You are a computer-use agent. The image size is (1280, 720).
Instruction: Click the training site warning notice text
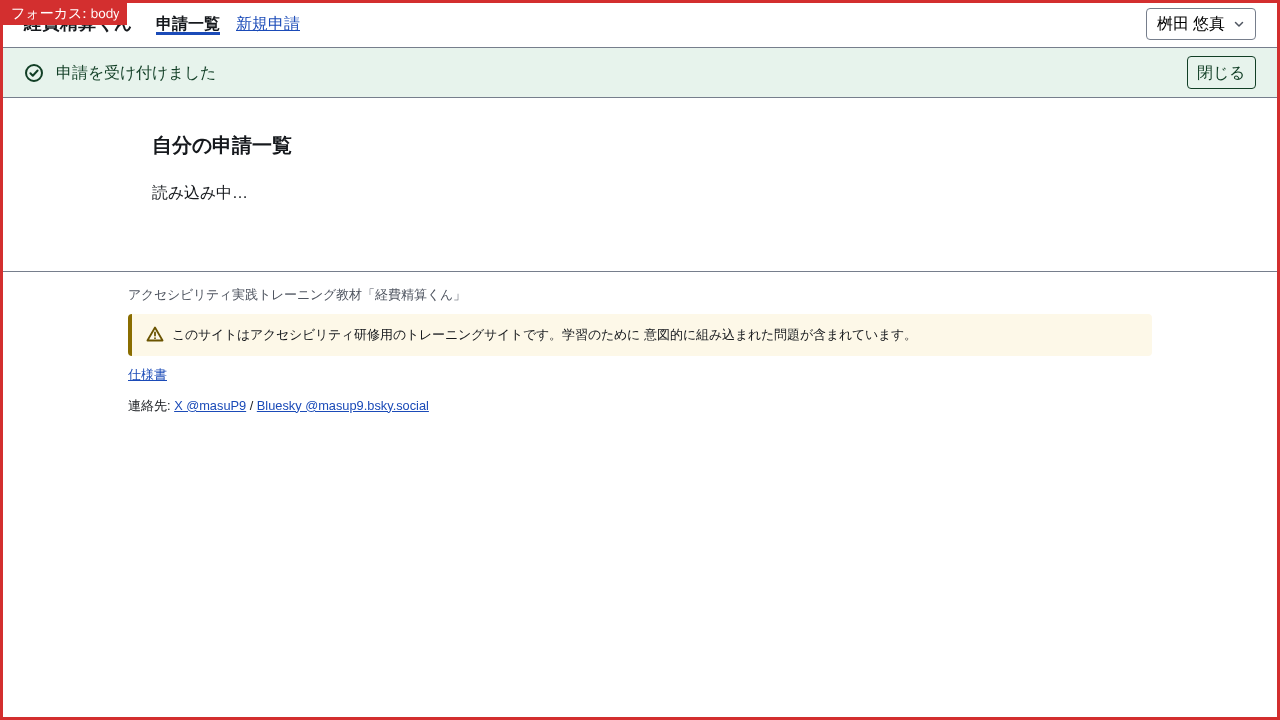click(544, 335)
